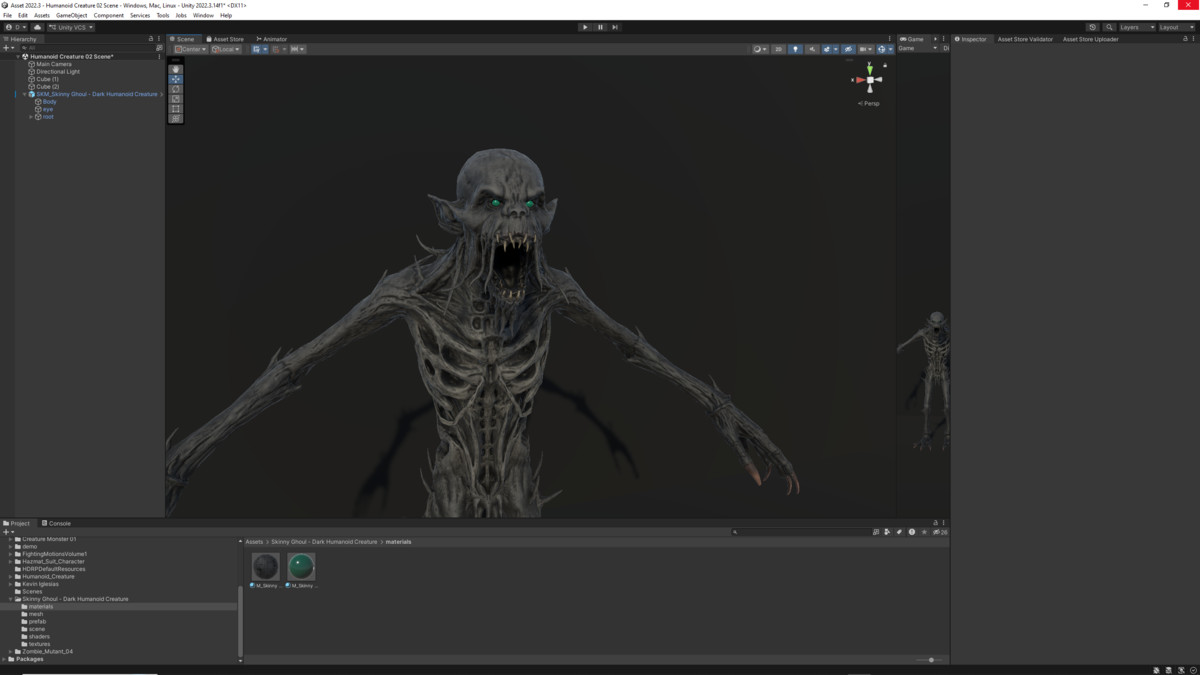
Task: Select the Rotate tool
Action: pos(176,89)
